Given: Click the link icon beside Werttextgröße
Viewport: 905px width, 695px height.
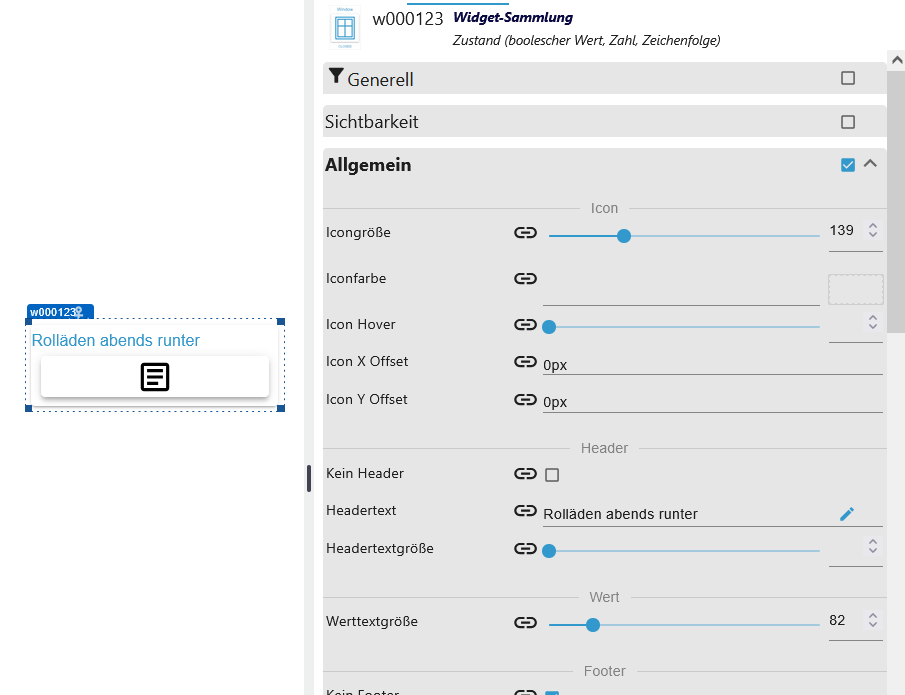Looking at the screenshot, I should 526,622.
